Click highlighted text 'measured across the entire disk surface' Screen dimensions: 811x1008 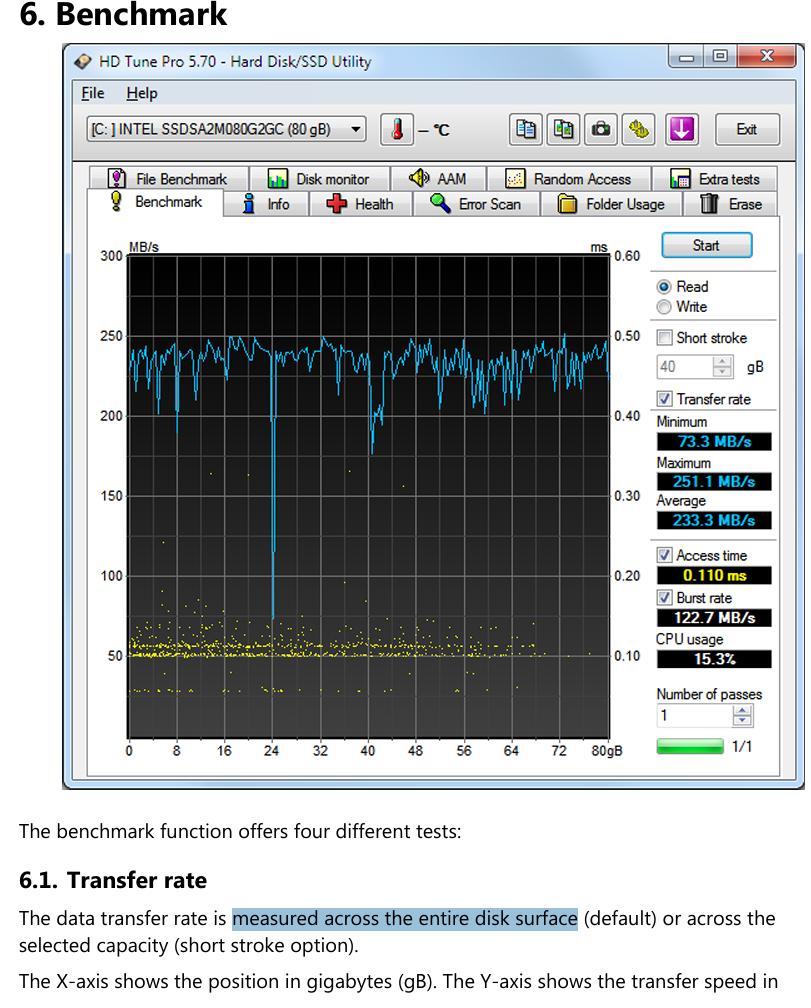click(x=405, y=919)
